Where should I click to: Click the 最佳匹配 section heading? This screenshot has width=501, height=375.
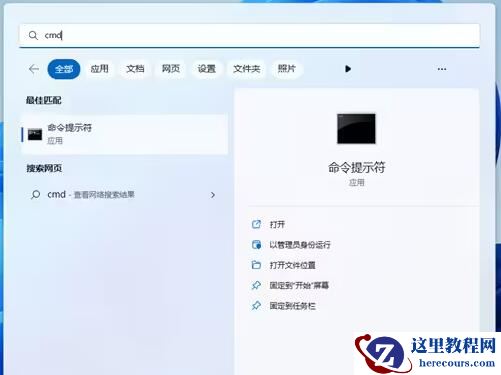44,100
